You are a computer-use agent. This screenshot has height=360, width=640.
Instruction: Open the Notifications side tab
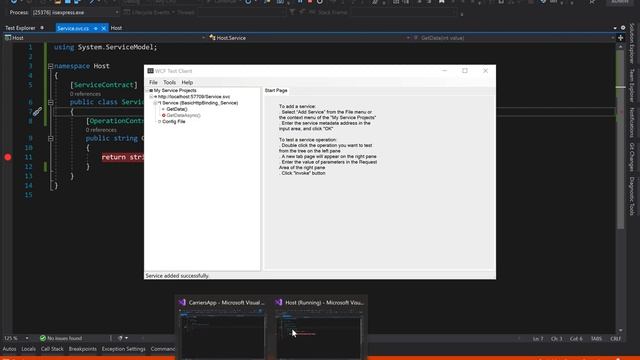click(632, 122)
